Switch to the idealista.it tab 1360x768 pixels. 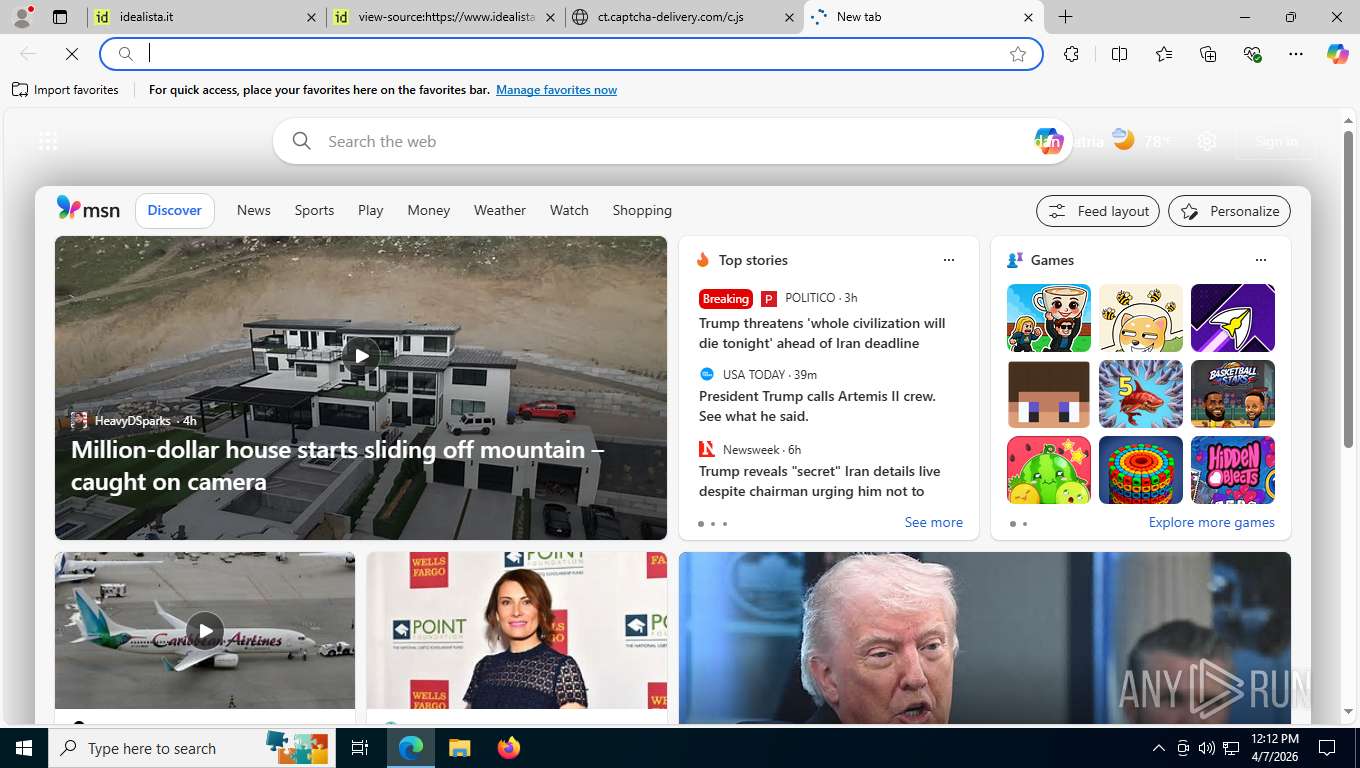(207, 17)
